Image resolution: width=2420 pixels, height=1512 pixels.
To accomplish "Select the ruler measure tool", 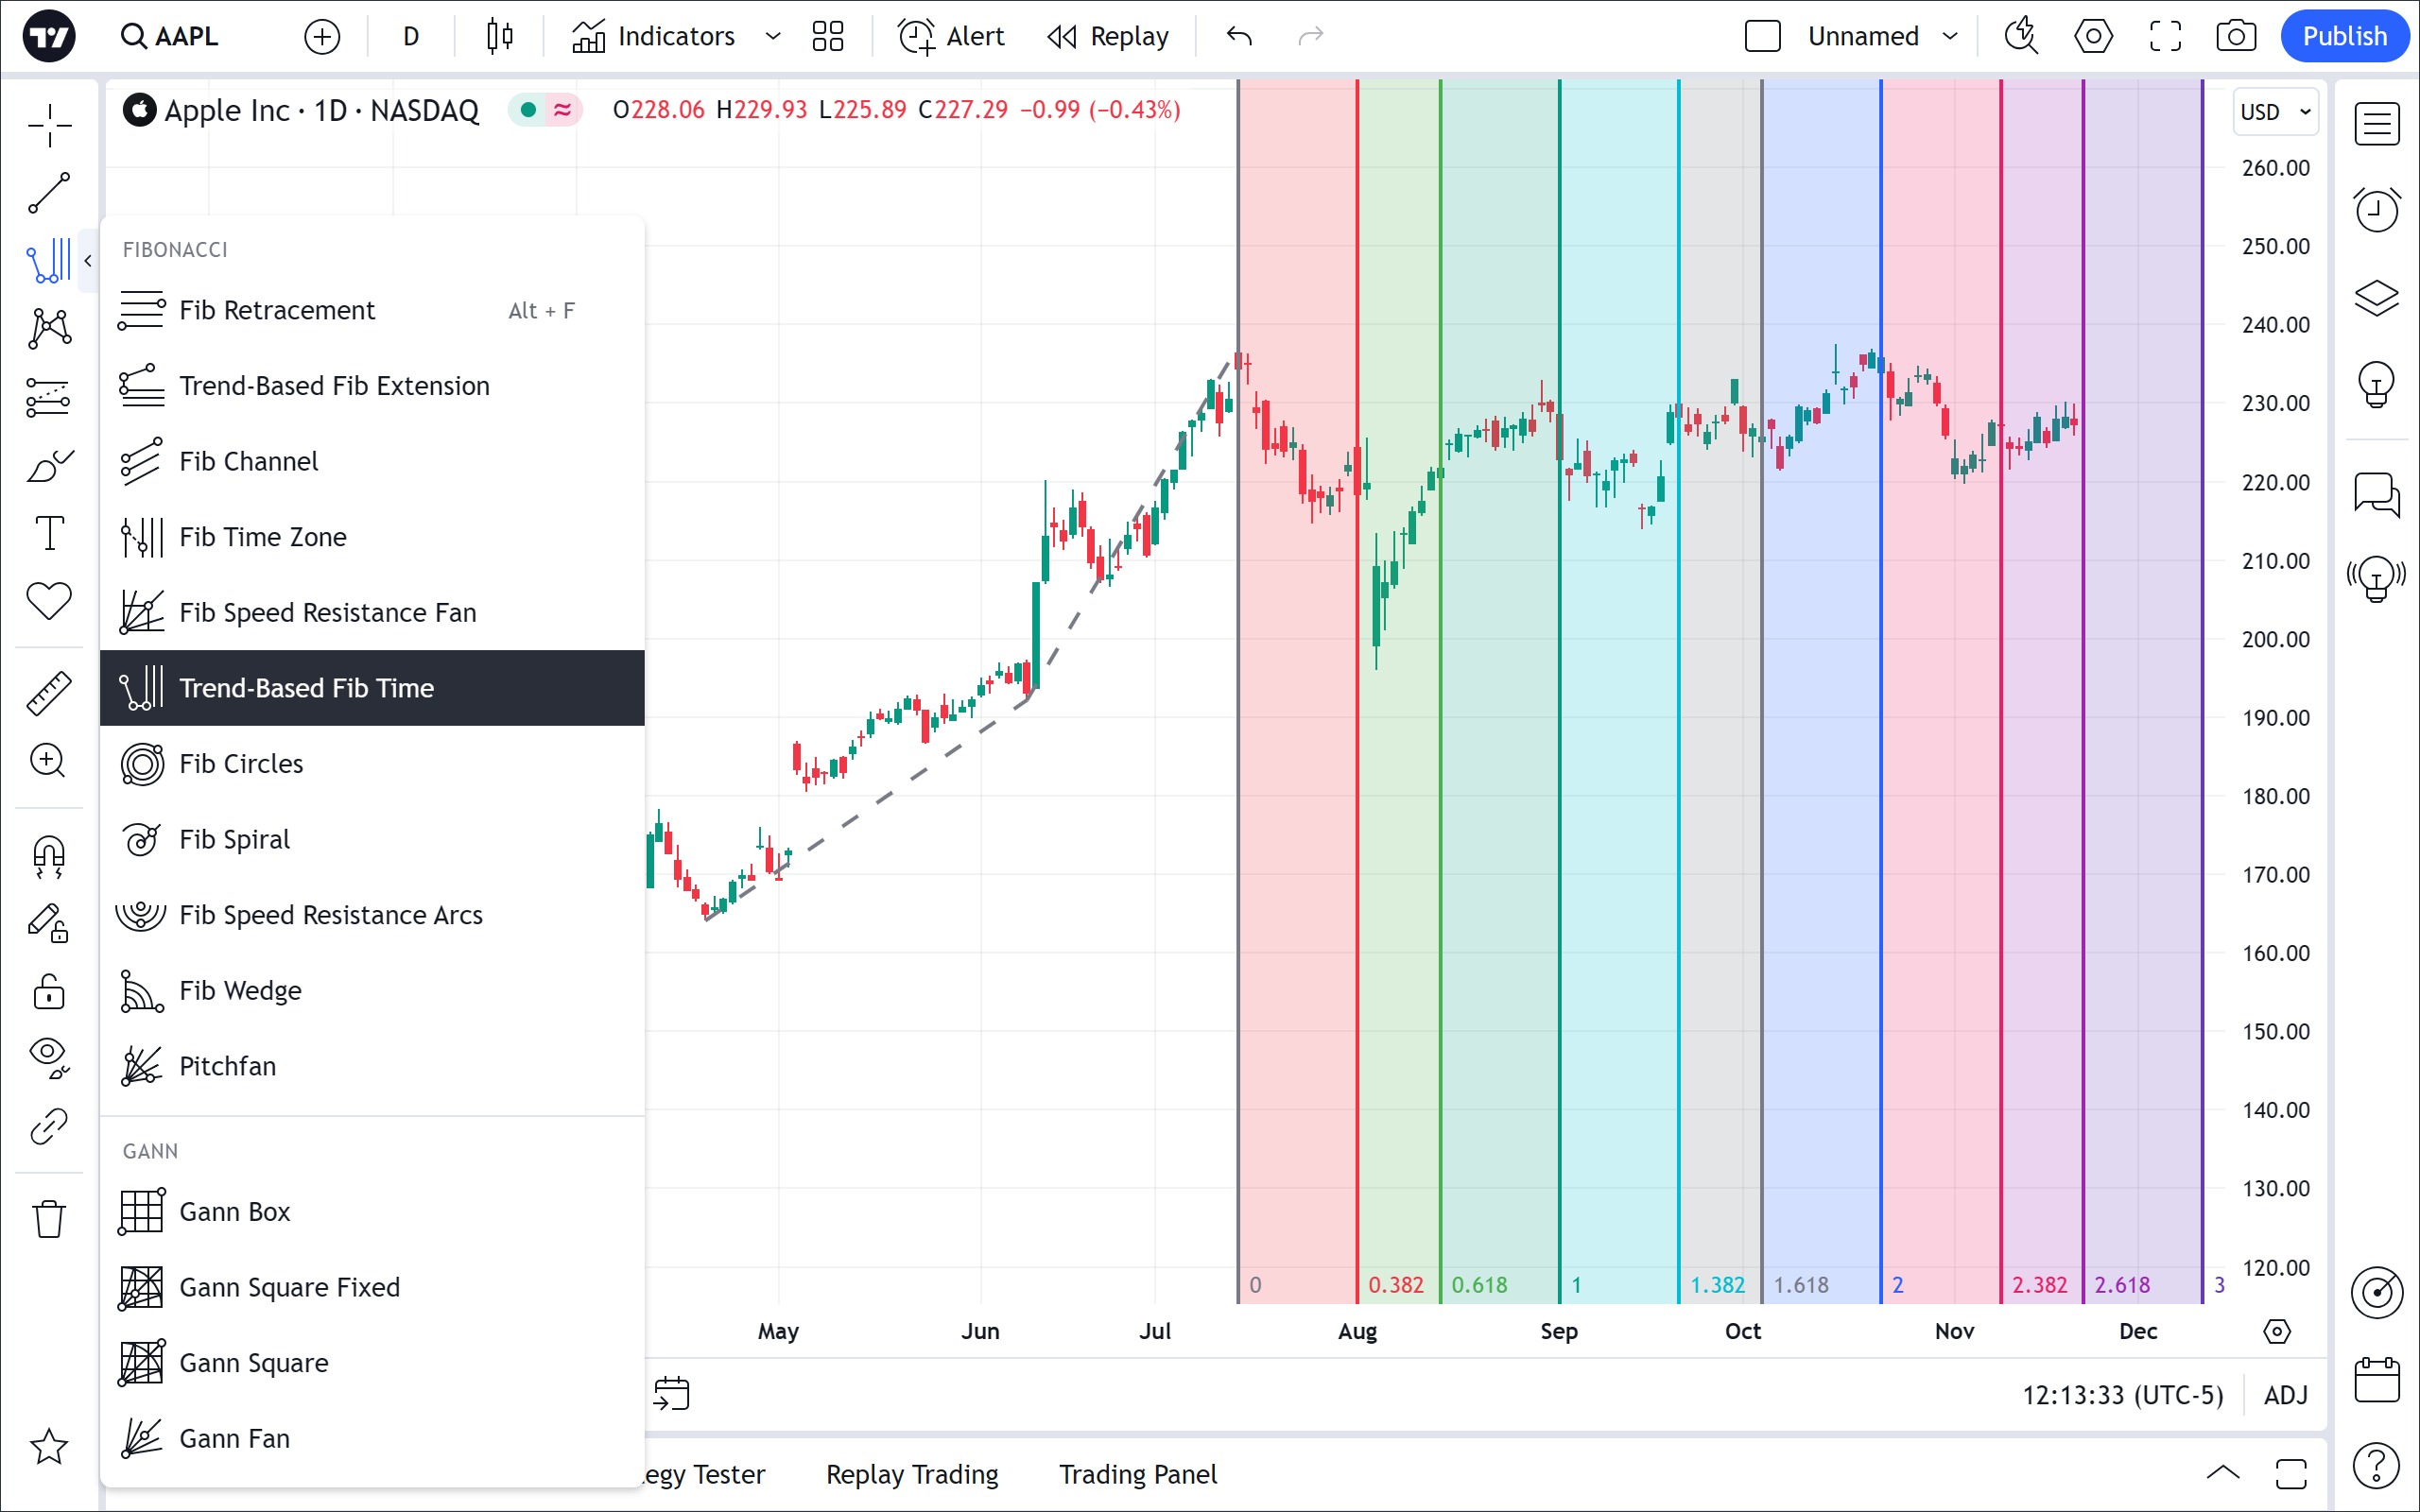I will point(49,693).
